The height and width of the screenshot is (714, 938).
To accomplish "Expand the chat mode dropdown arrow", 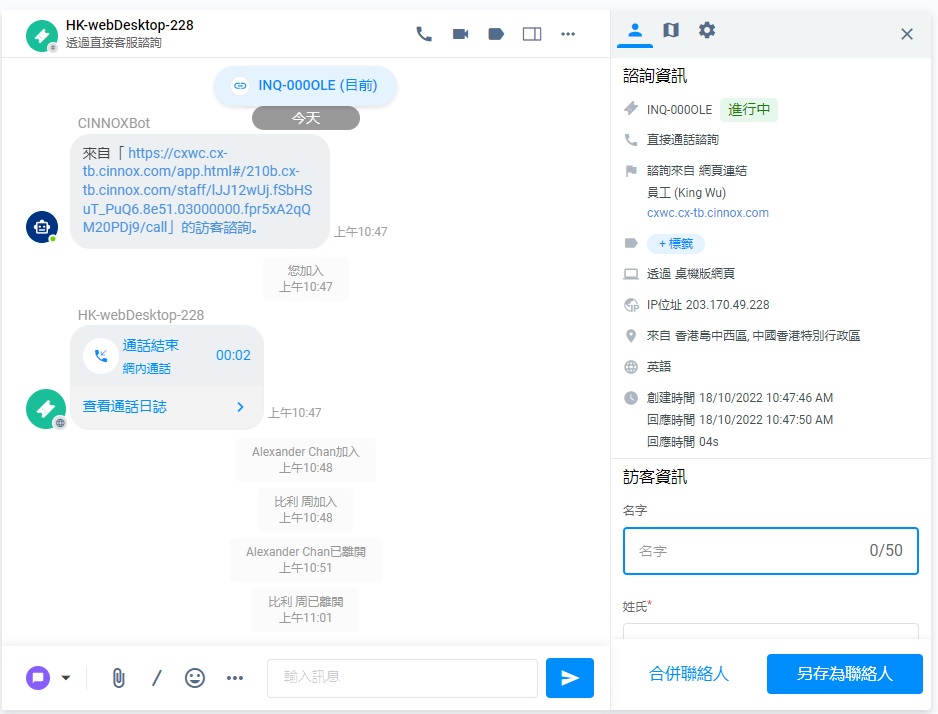I will (66, 678).
